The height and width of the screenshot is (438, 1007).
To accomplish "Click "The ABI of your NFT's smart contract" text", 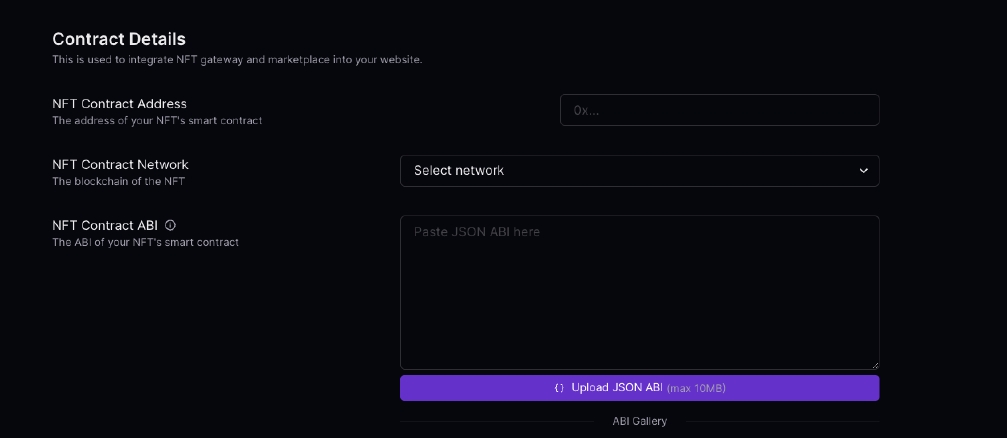I will tap(145, 242).
